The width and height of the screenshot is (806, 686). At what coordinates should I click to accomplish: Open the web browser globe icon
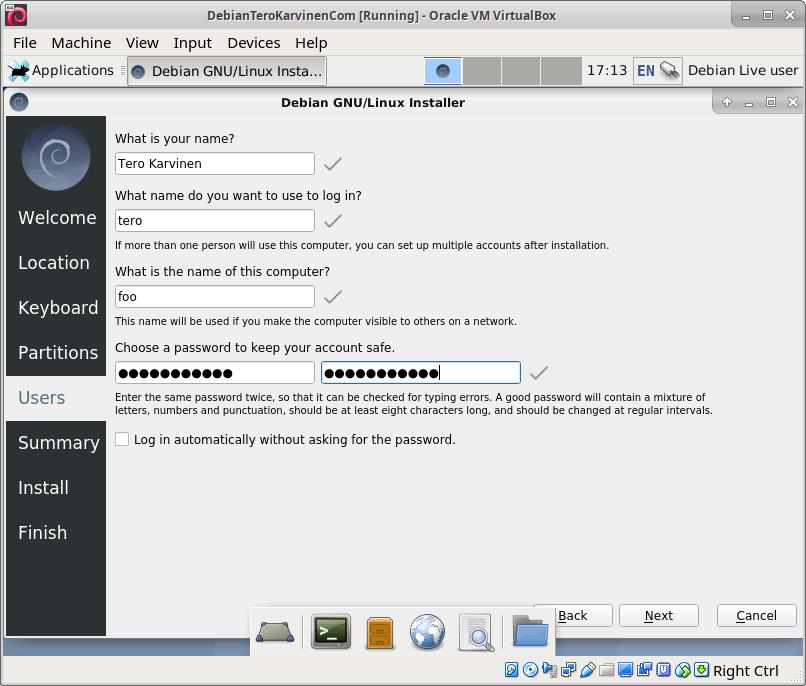tap(427, 633)
